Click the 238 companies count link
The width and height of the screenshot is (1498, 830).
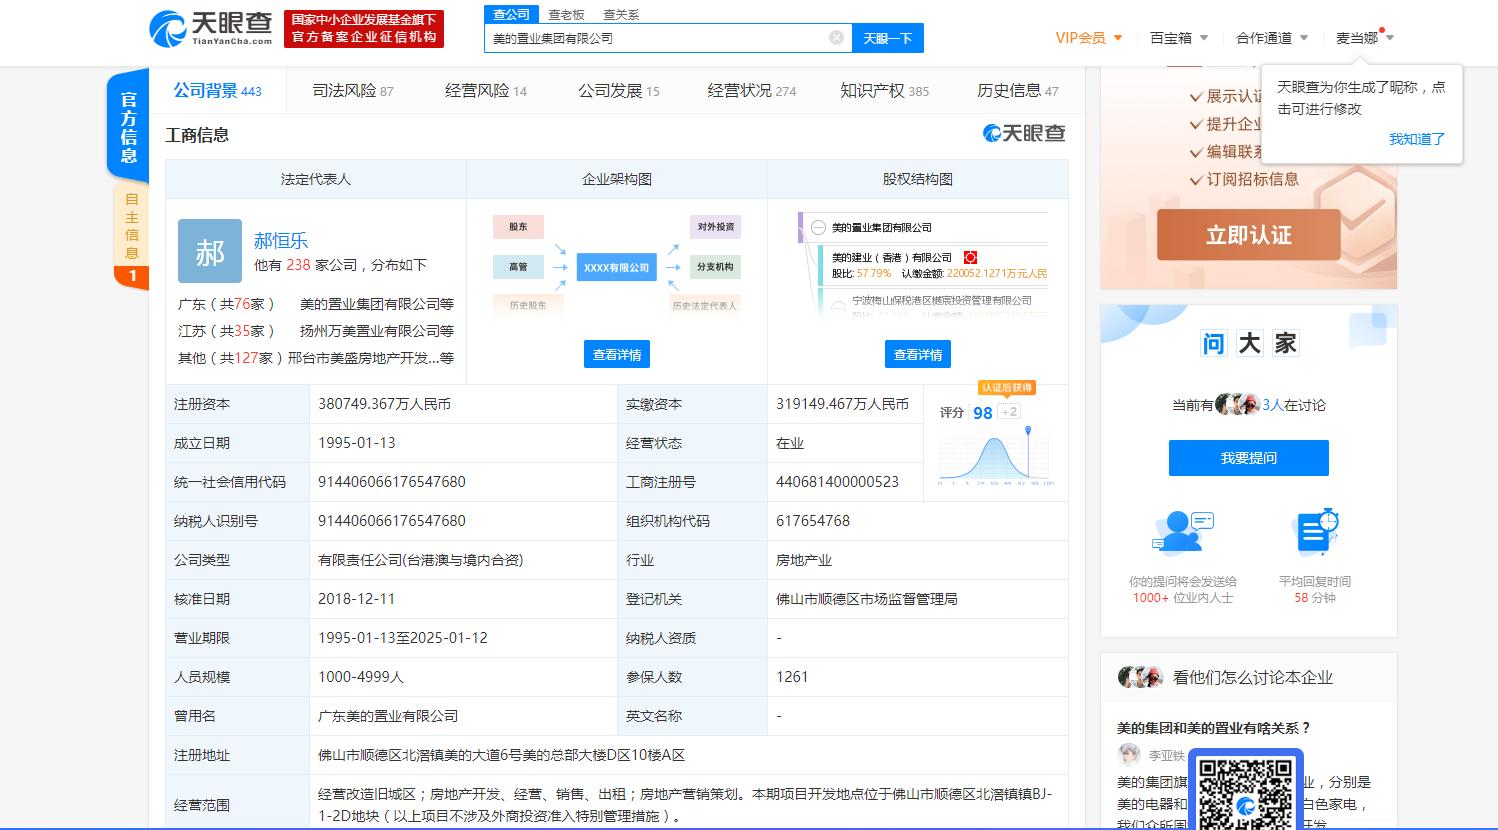coord(298,265)
